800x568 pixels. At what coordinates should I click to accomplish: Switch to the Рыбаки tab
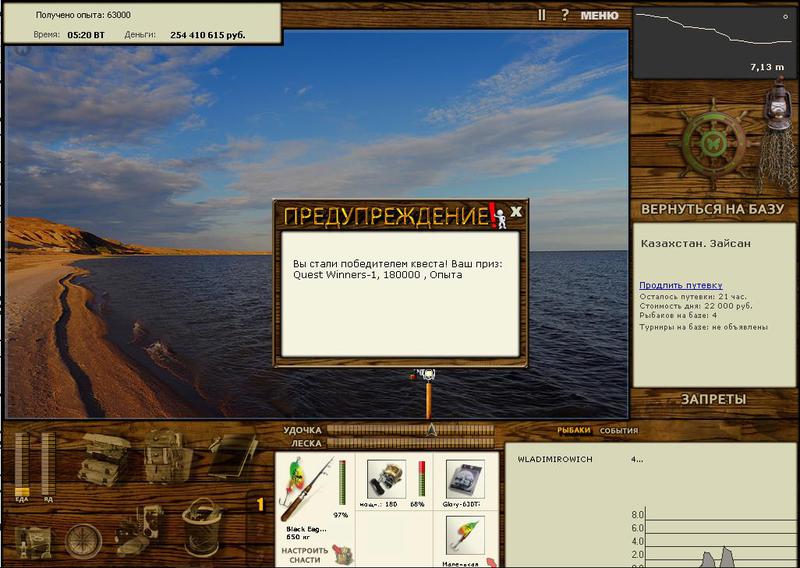573,431
